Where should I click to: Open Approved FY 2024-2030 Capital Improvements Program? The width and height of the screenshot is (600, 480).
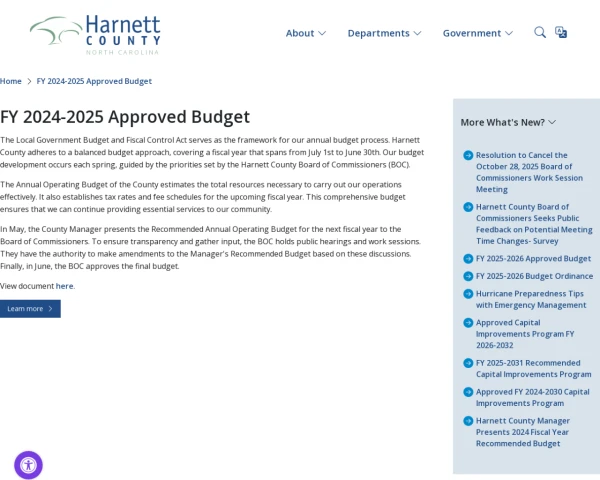tap(533, 397)
